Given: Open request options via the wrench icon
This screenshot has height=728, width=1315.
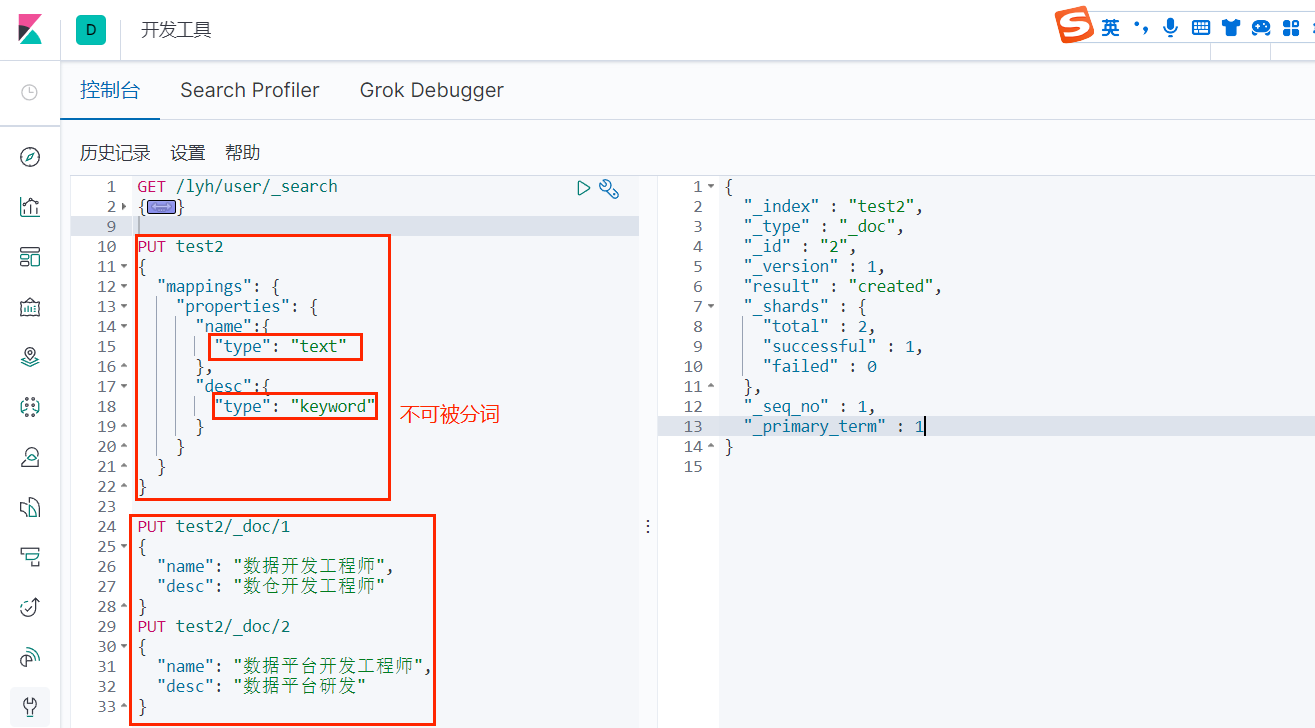Looking at the screenshot, I should (x=609, y=187).
